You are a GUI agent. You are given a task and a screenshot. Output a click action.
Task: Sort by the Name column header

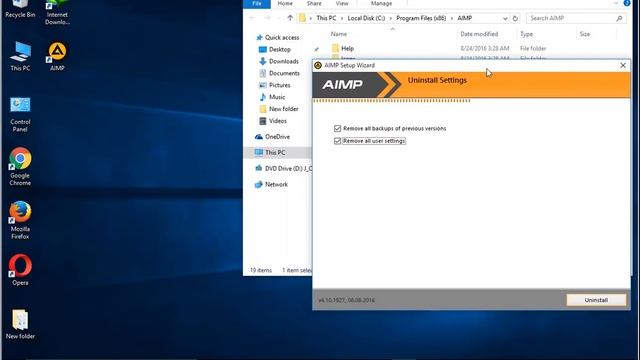[339, 34]
